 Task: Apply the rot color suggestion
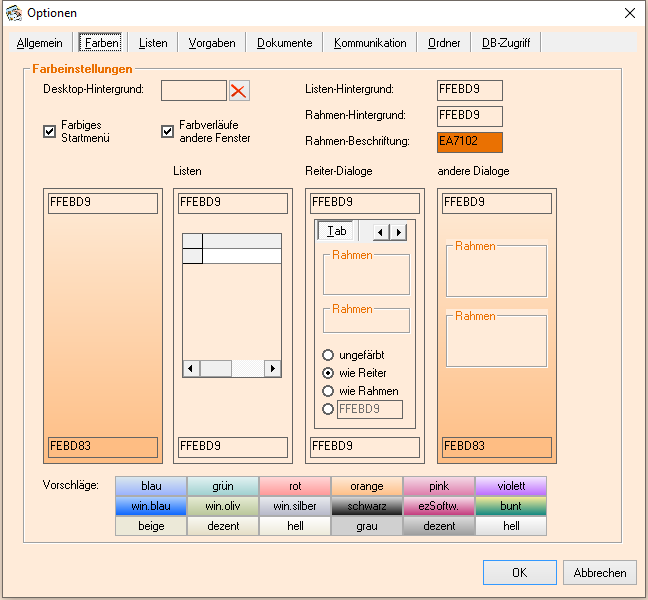(x=295, y=486)
